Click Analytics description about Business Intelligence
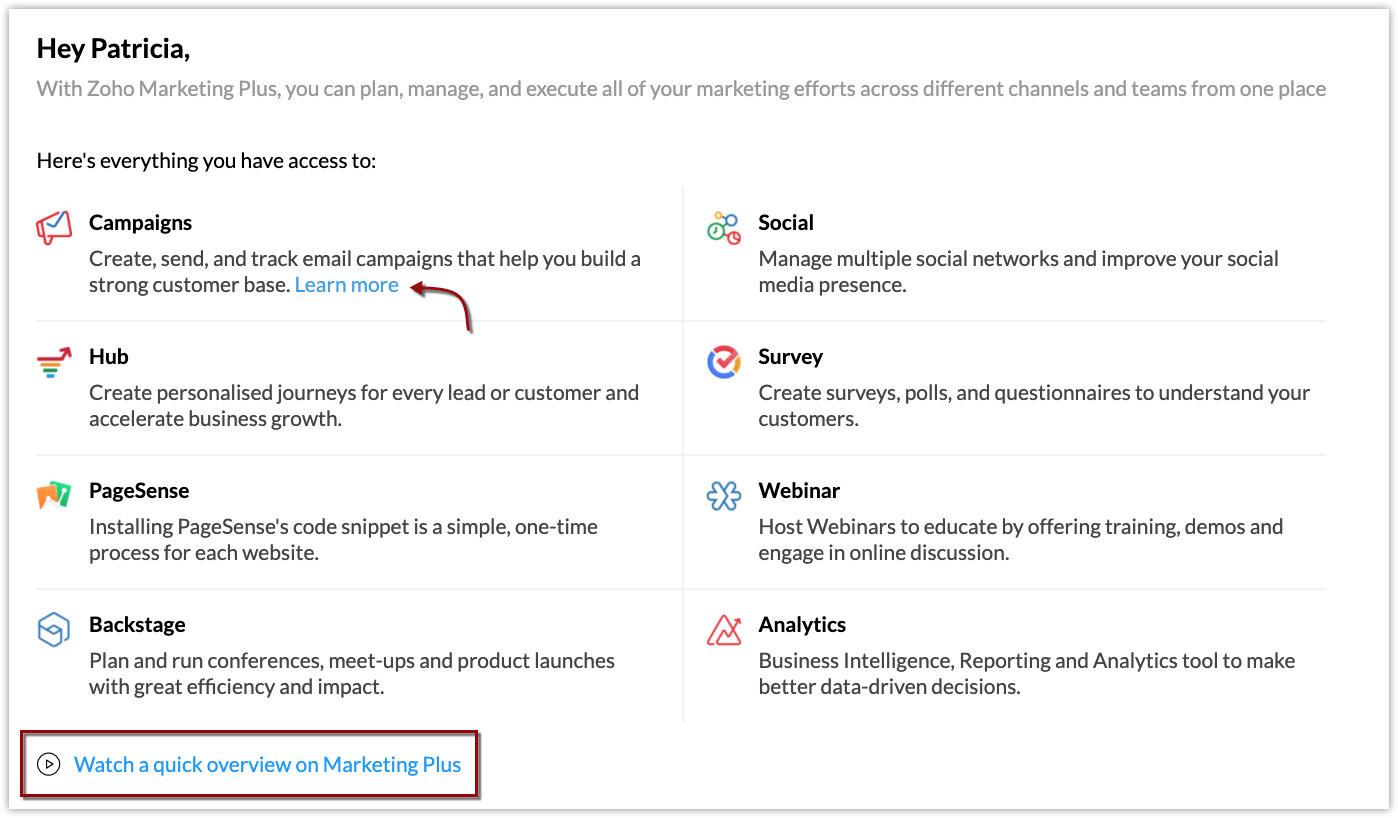Viewport: 1398px width, 818px height. coord(1027,674)
